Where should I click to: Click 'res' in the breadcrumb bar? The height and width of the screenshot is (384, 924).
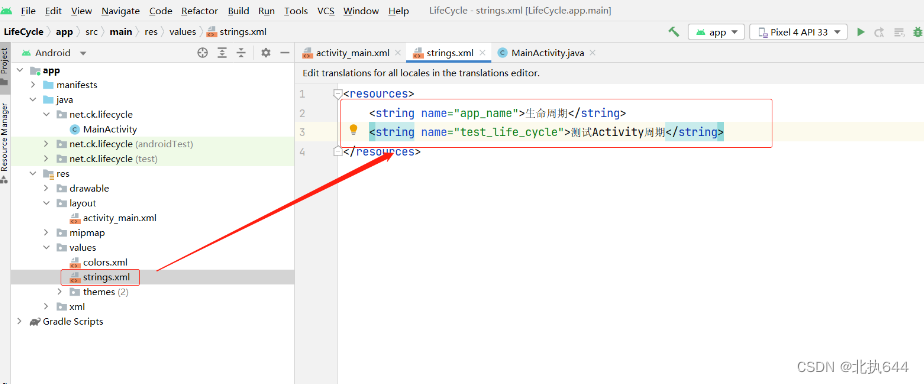(151, 32)
